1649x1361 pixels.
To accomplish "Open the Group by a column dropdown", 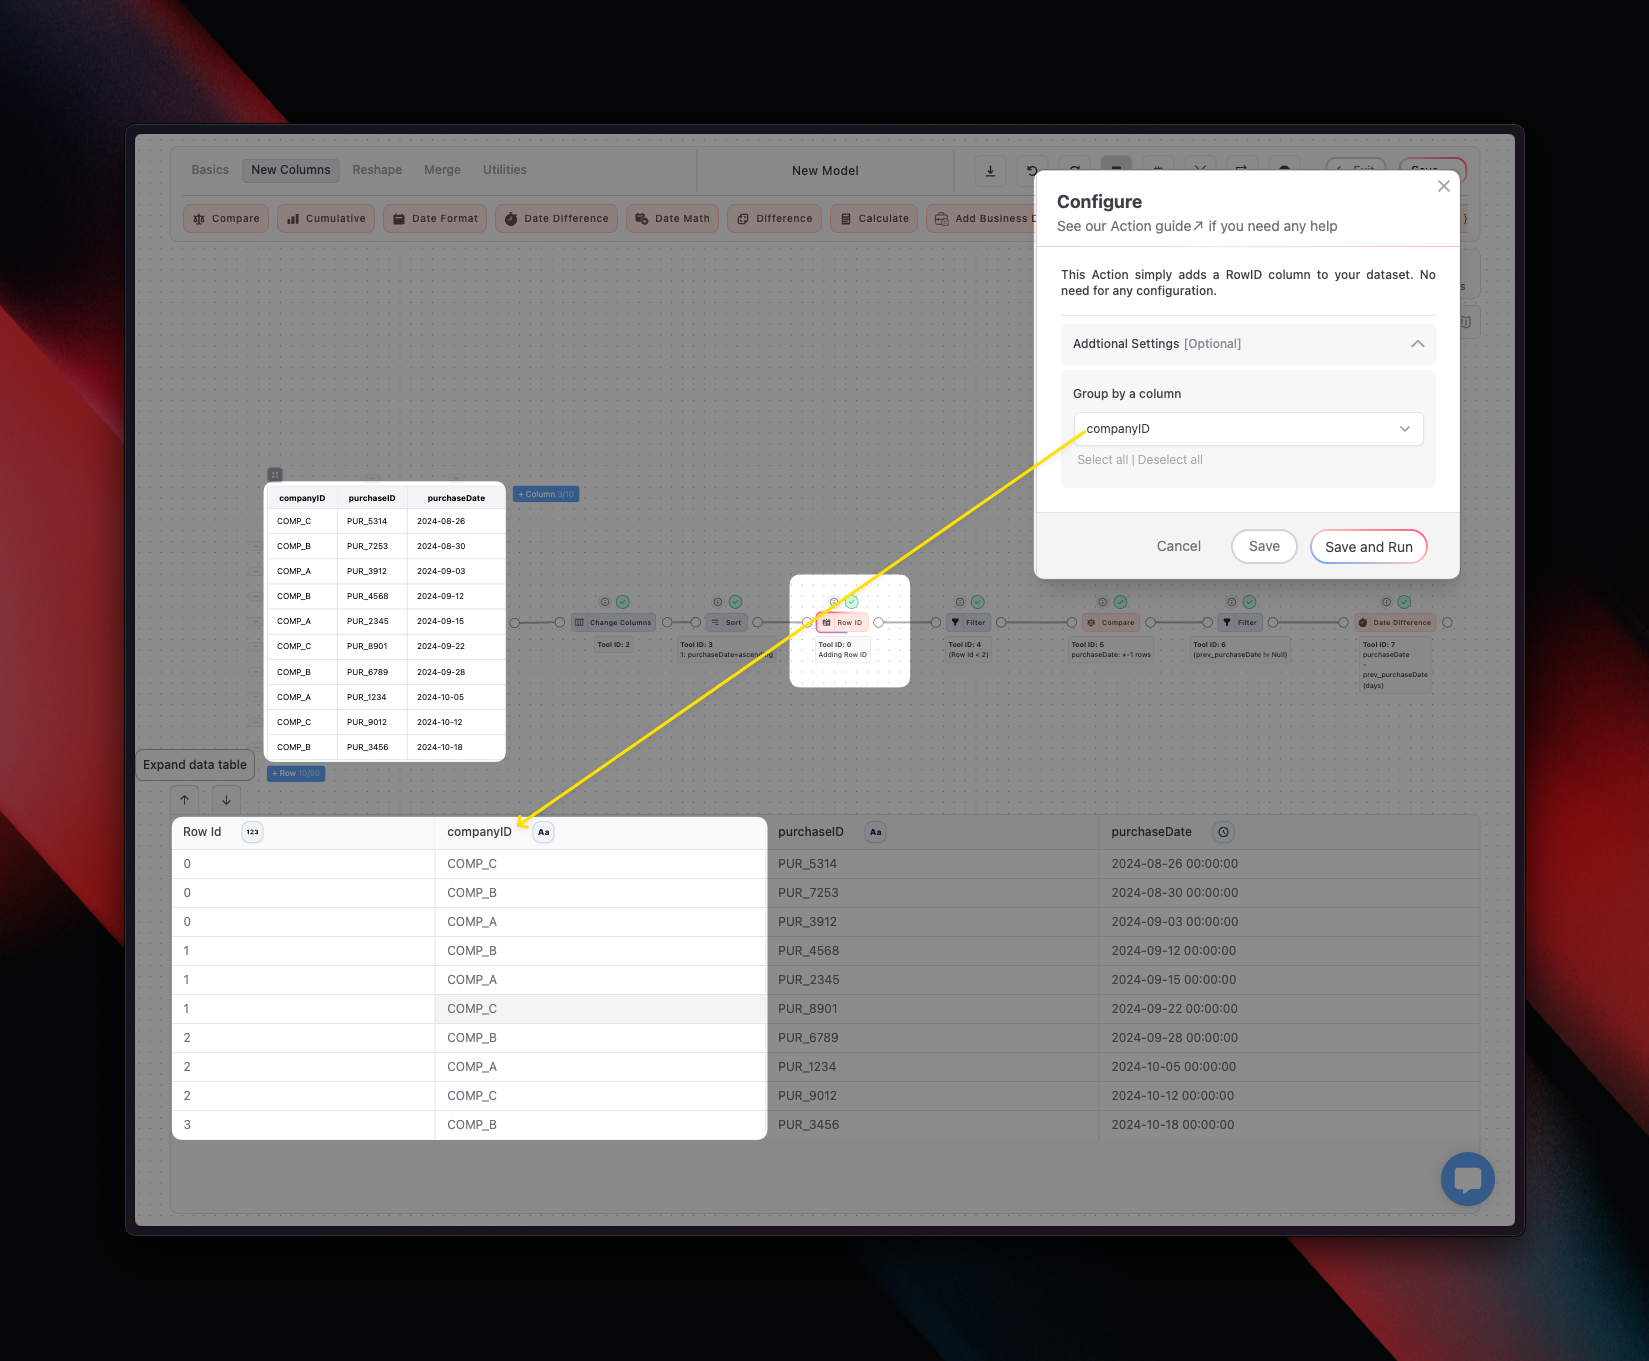I will tap(1248, 429).
